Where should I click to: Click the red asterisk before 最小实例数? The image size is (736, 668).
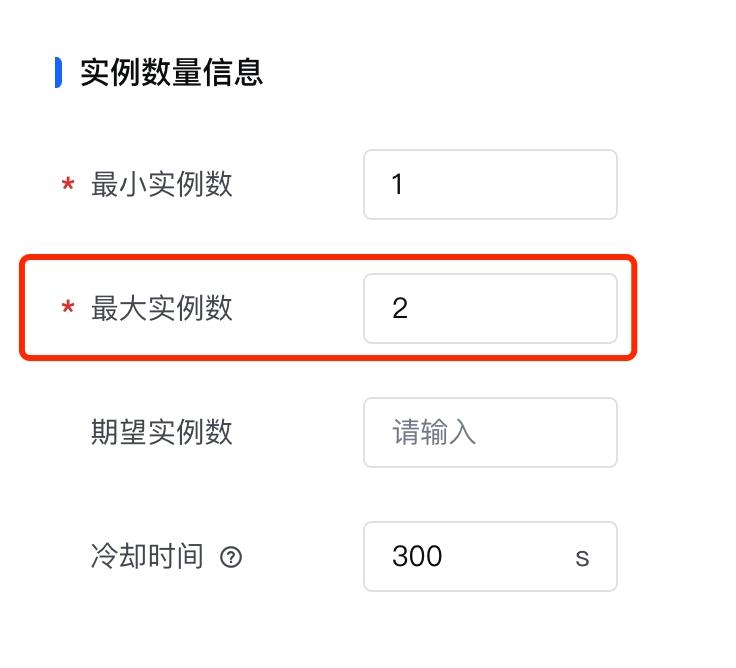pos(68,185)
